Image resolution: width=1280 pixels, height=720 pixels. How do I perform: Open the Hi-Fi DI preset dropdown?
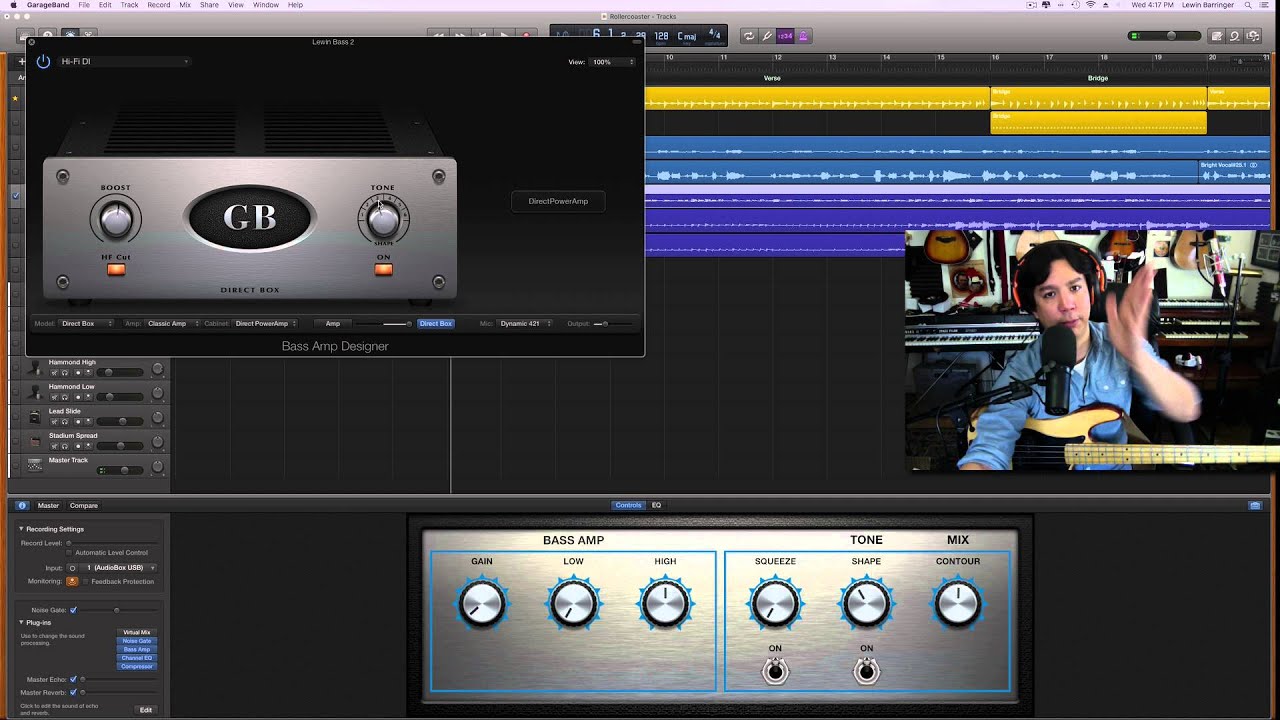pyautogui.click(x=124, y=62)
